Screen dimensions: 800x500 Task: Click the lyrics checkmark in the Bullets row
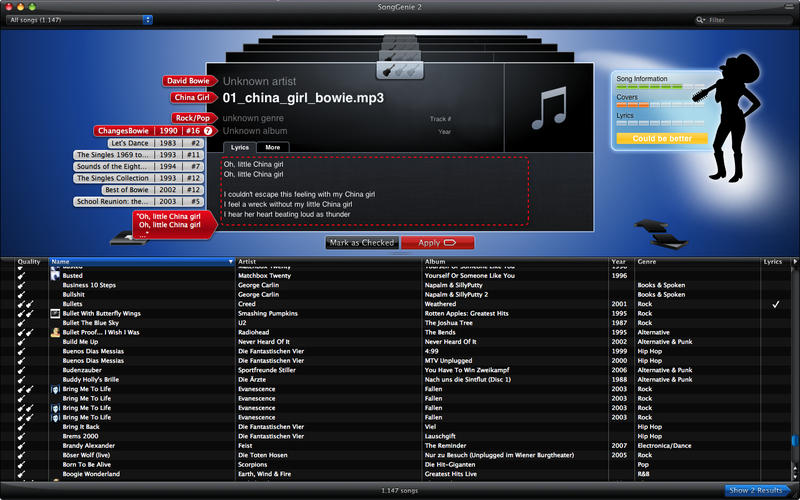pyautogui.click(x=776, y=304)
